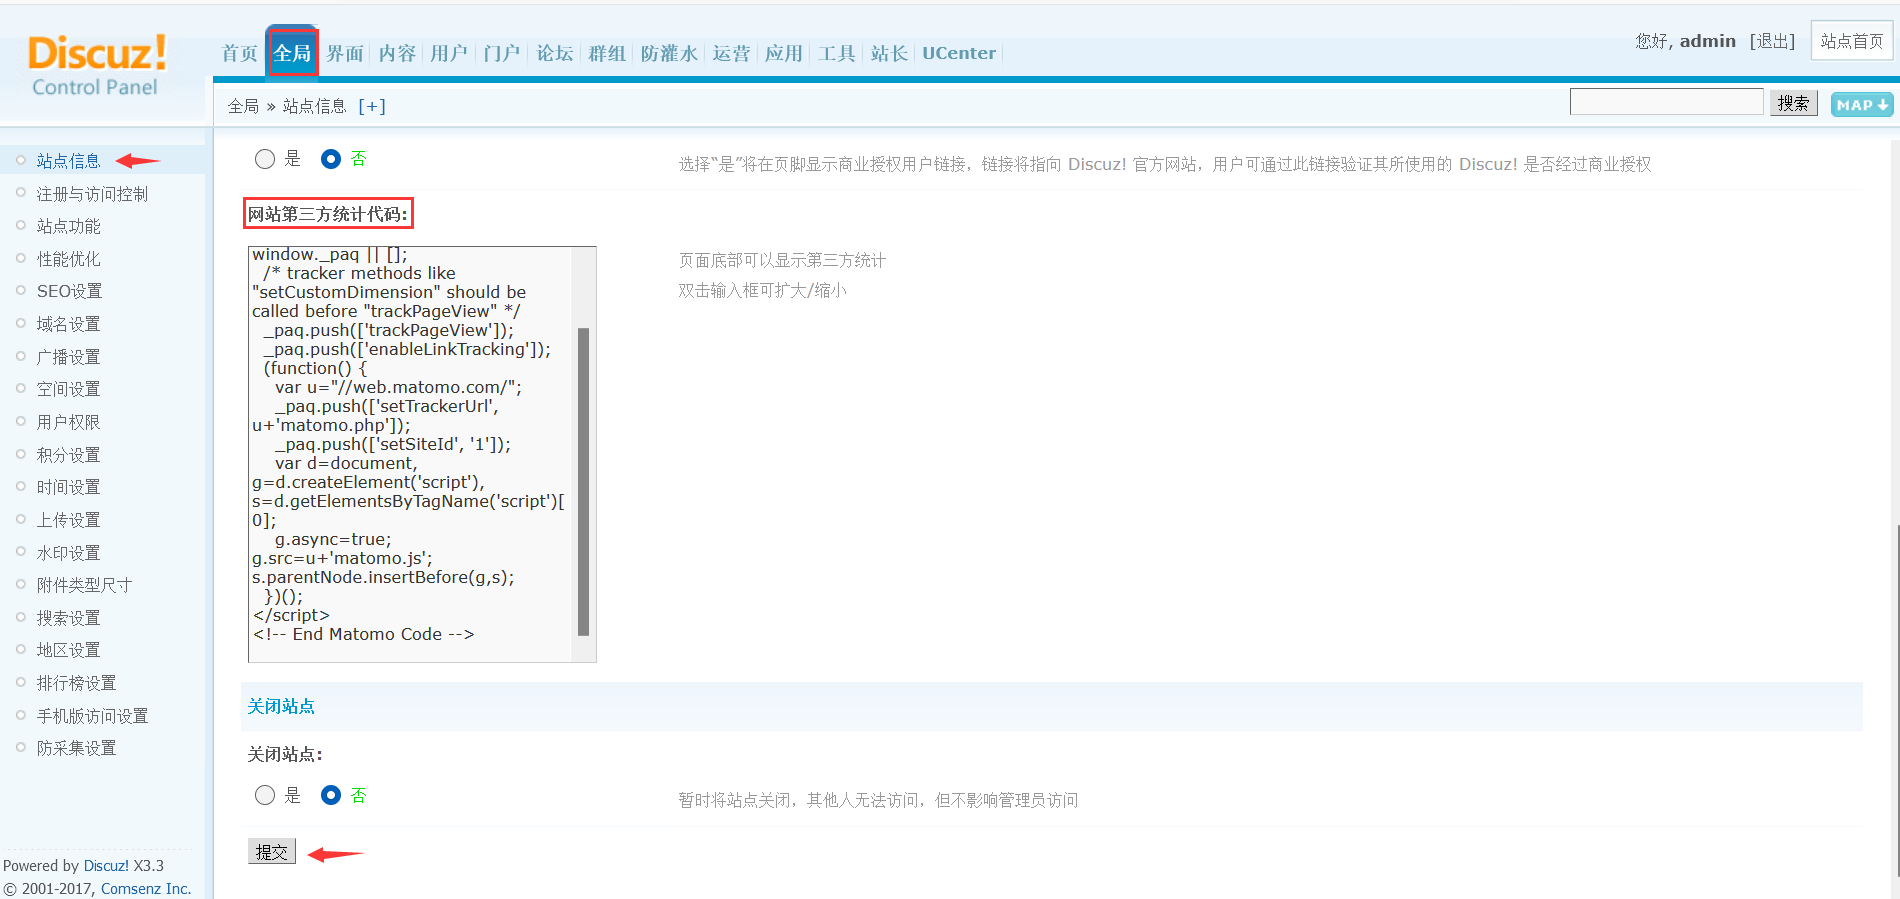1900x899 pixels.
Task: Open 地区设置 in the sidebar
Action: tap(69, 650)
